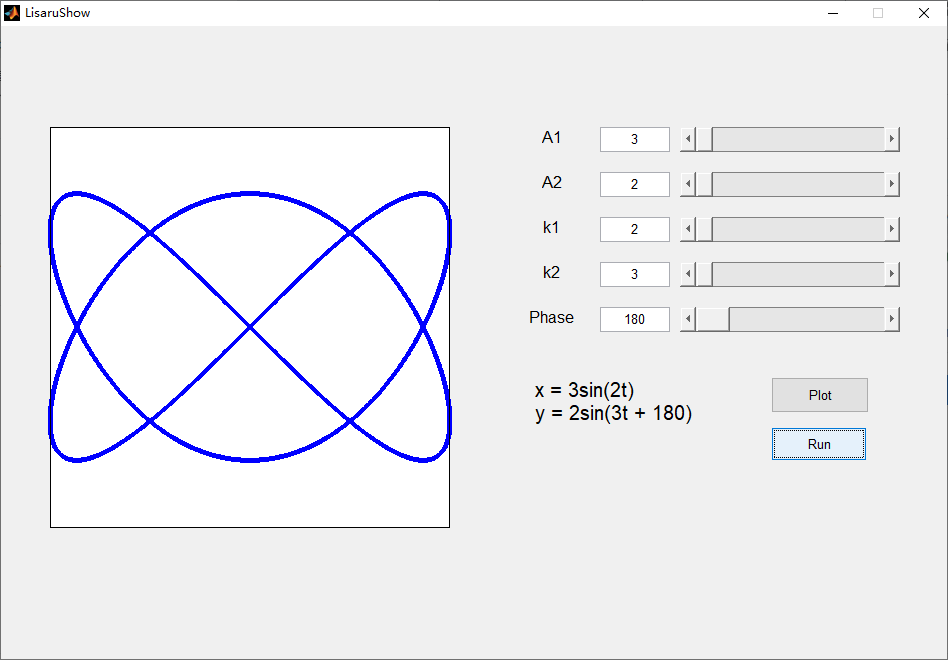Click the A2 slider right arrow
Viewport: 948px width, 660px height.
click(x=892, y=184)
